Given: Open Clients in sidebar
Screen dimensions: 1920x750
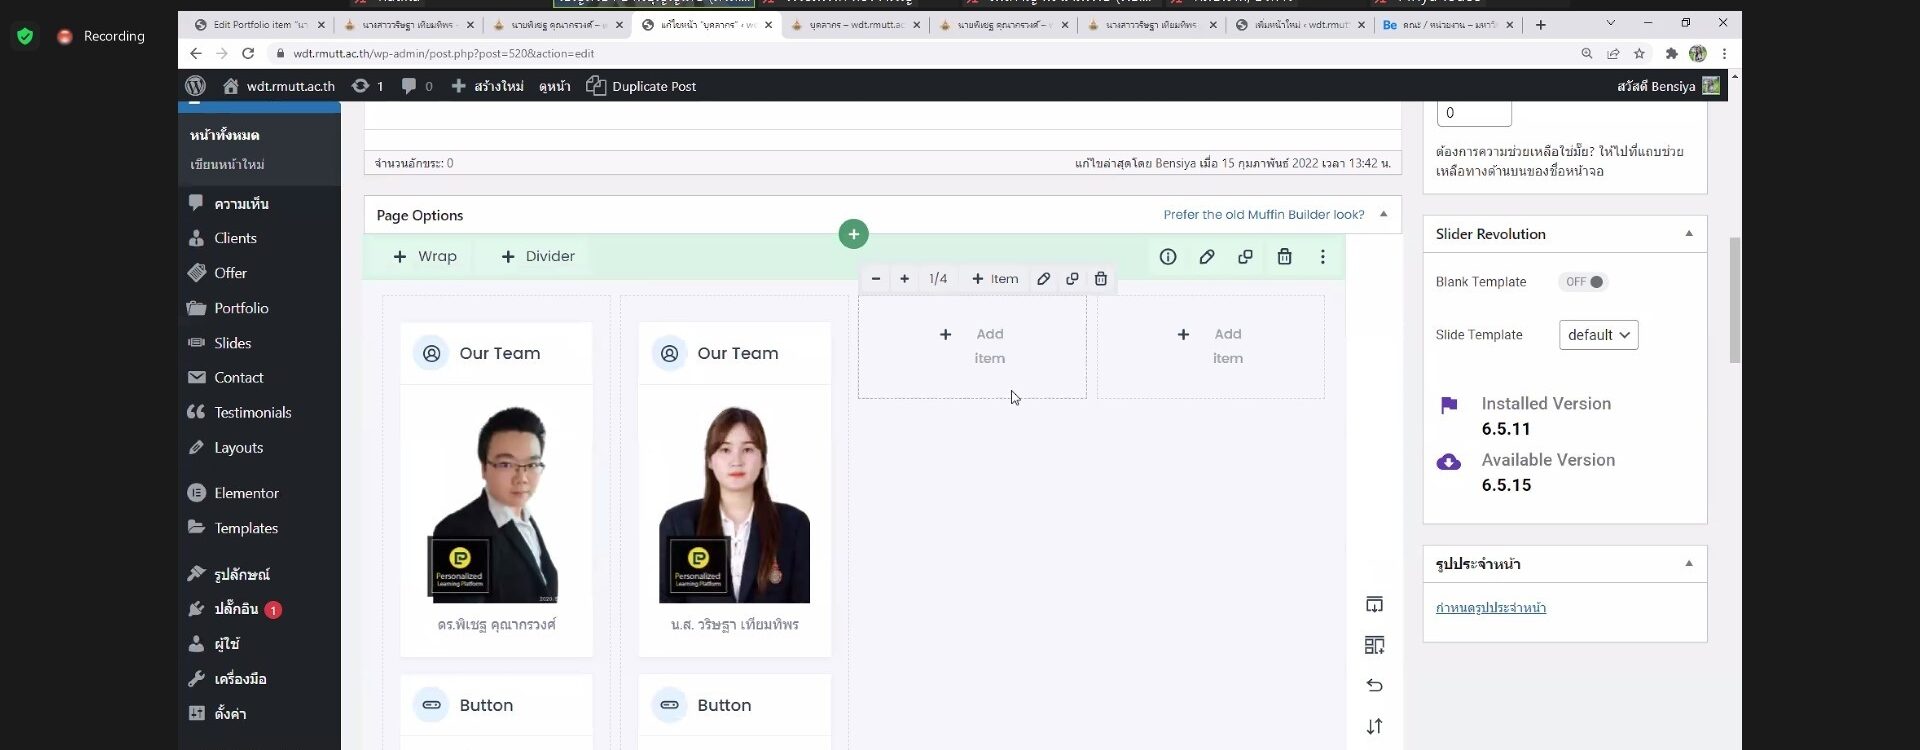Looking at the screenshot, I should [x=259, y=238].
